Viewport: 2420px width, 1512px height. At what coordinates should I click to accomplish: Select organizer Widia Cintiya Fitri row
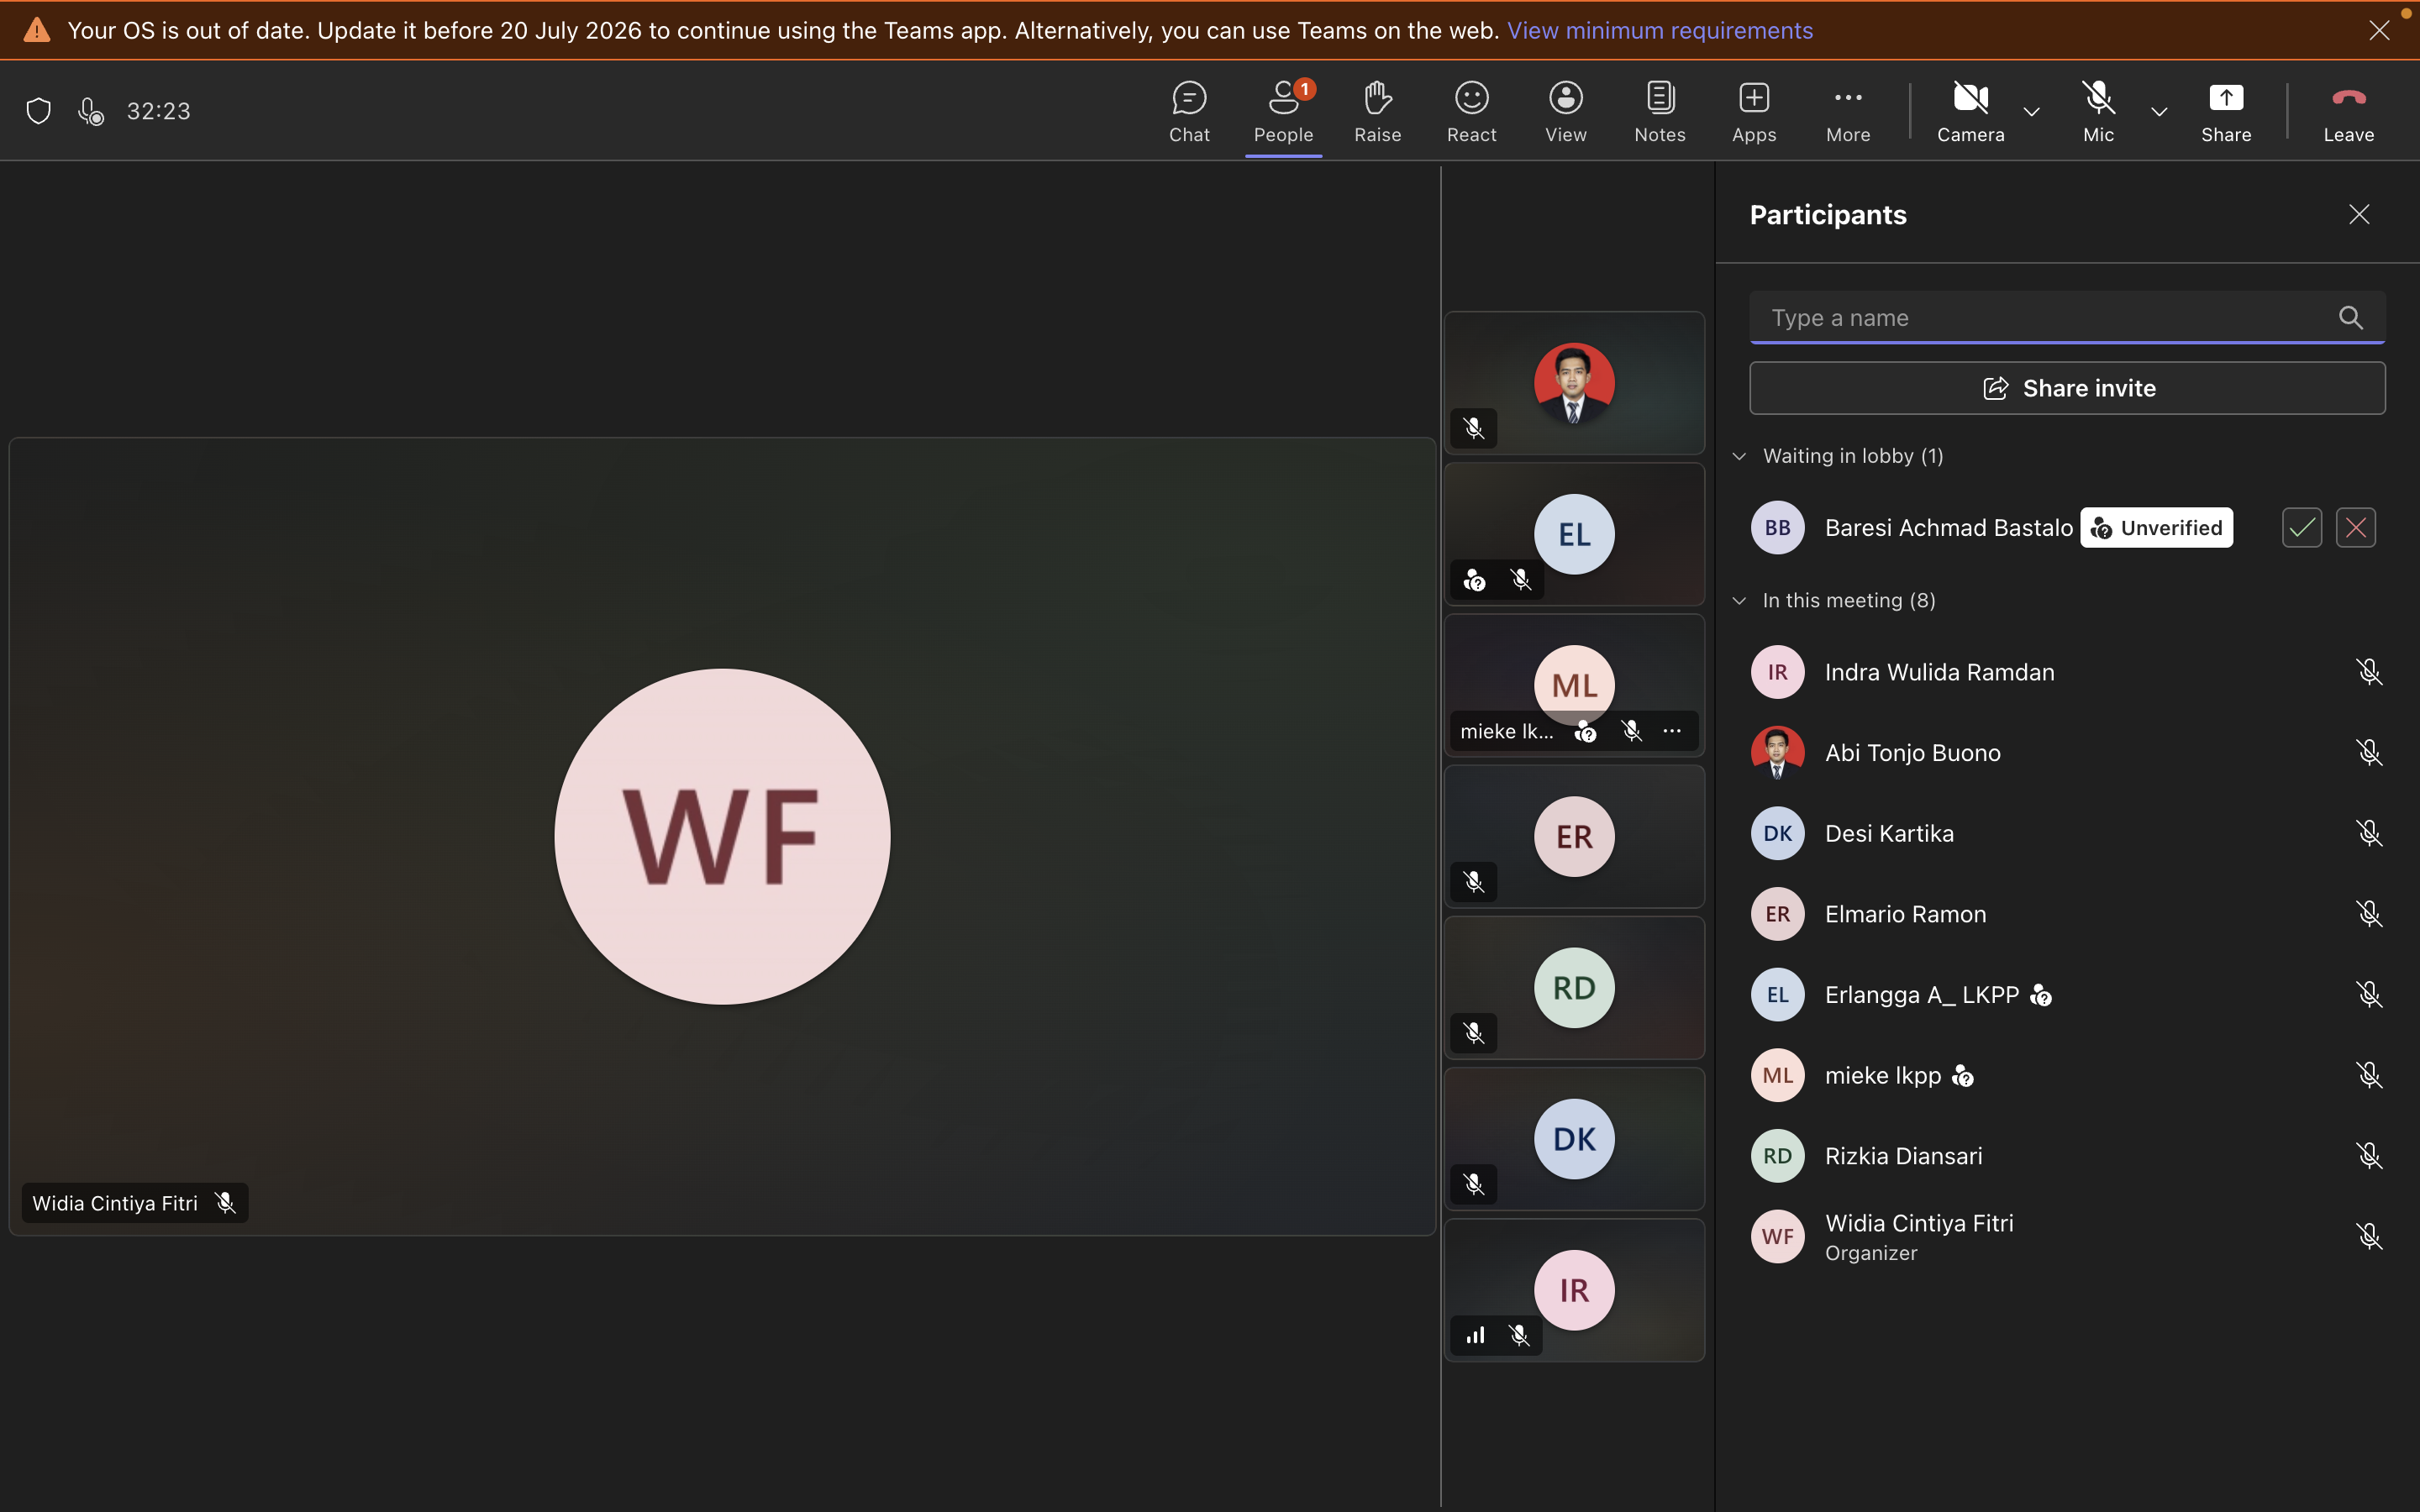tap(2067, 1236)
